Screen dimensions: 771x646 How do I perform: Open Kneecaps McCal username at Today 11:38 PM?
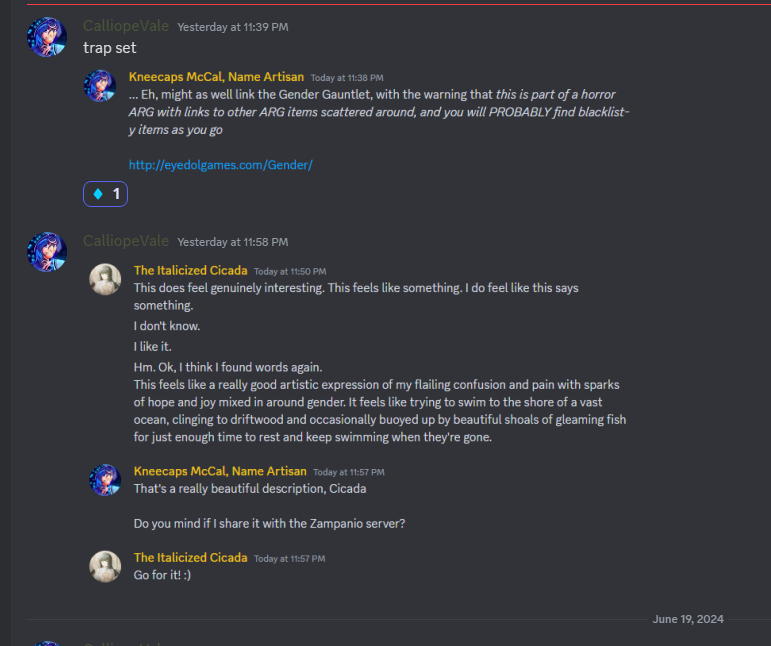216,76
